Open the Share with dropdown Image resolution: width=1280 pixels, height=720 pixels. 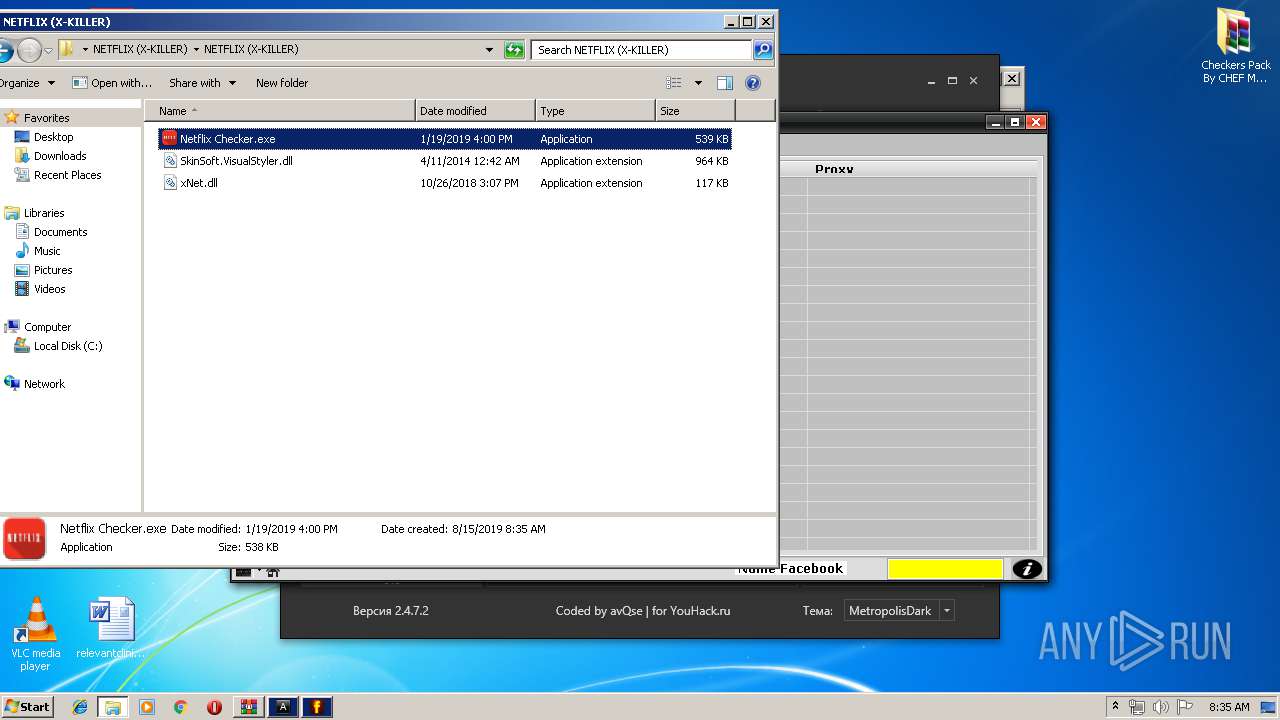coord(202,83)
